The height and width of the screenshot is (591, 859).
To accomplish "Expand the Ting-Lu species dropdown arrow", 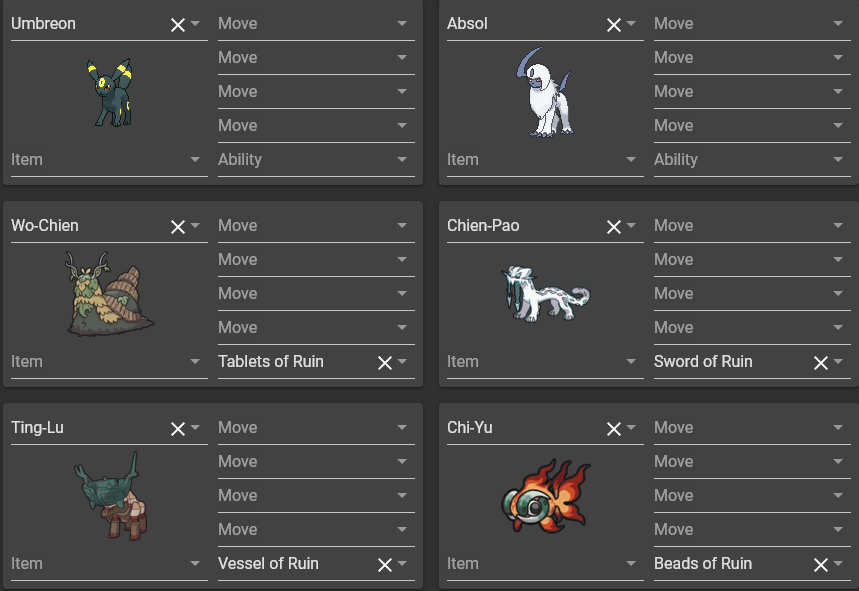I will pos(195,428).
